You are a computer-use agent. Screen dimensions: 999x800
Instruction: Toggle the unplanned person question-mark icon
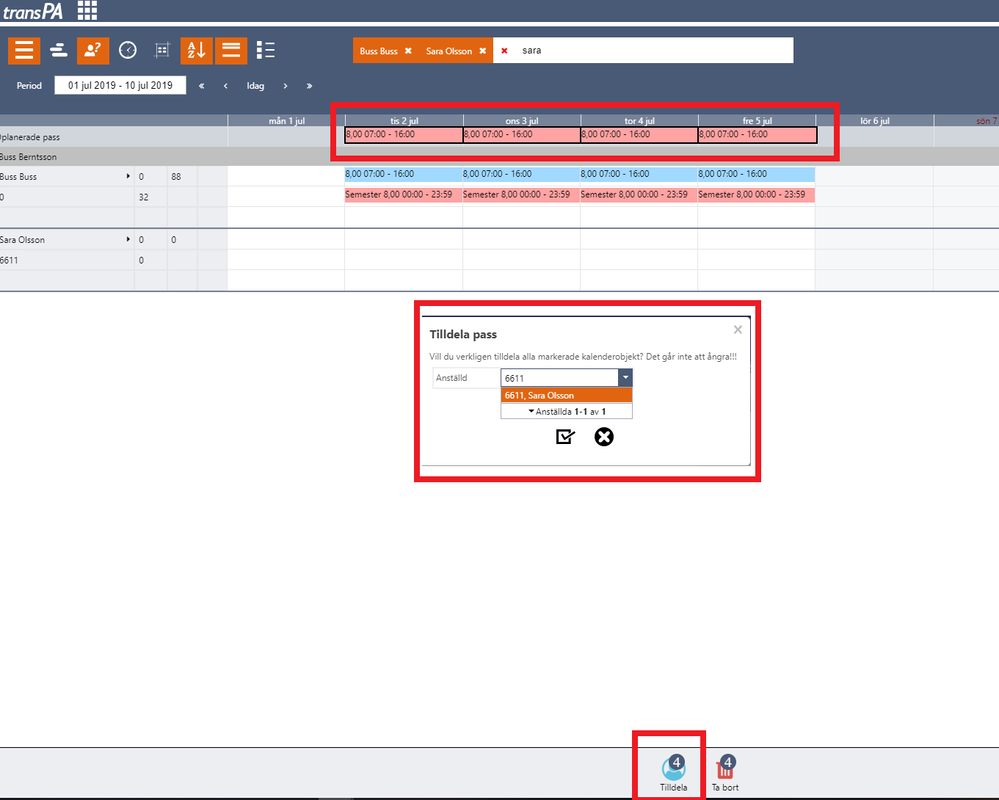click(93, 50)
